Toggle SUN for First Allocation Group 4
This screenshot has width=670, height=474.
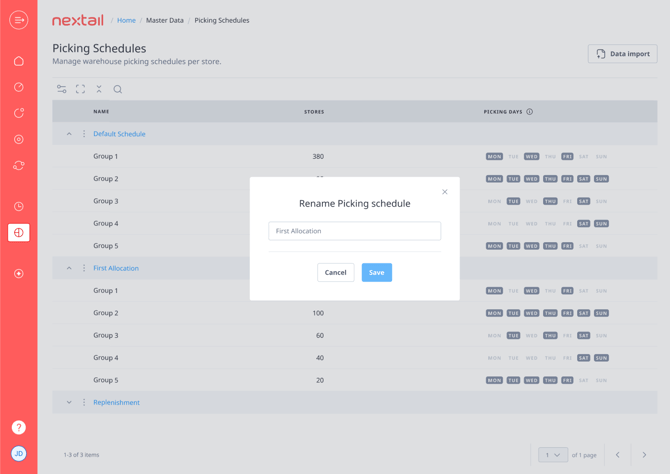(601, 358)
